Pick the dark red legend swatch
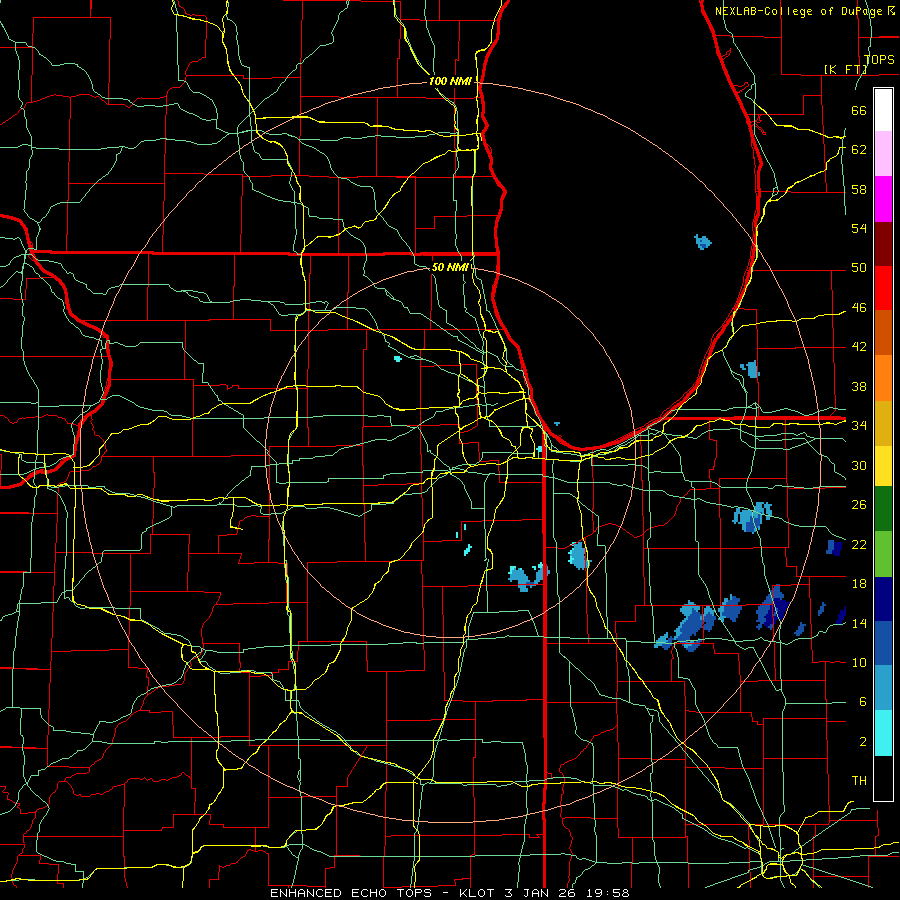The width and height of the screenshot is (900, 900). tap(883, 243)
